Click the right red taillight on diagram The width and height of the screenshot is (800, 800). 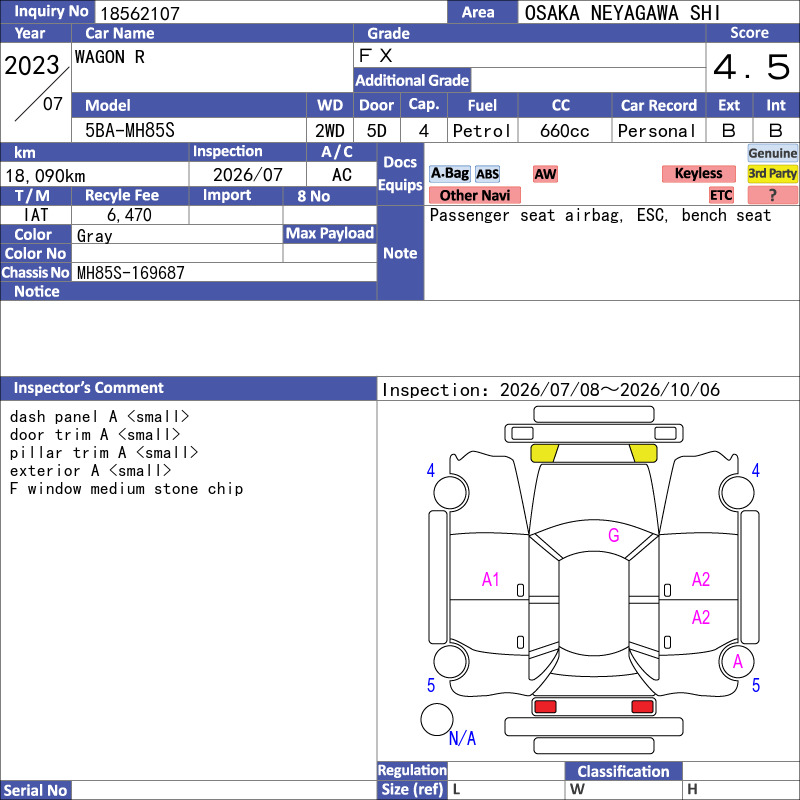[642, 707]
